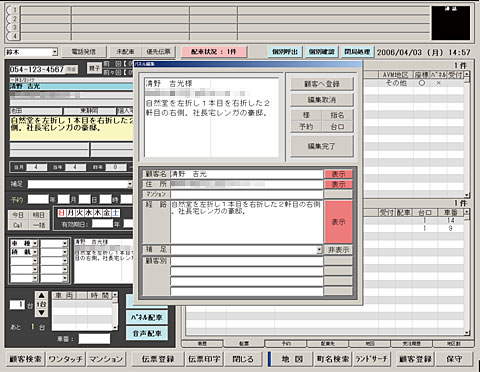Click the 個別呼出 individual call button
The height and width of the screenshot is (372, 480).
coord(285,52)
